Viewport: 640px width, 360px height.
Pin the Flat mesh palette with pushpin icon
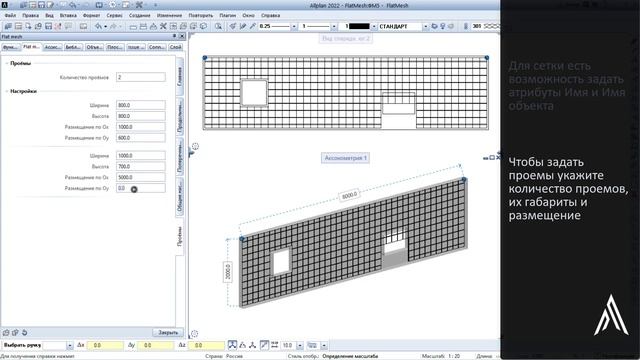tap(174, 36)
